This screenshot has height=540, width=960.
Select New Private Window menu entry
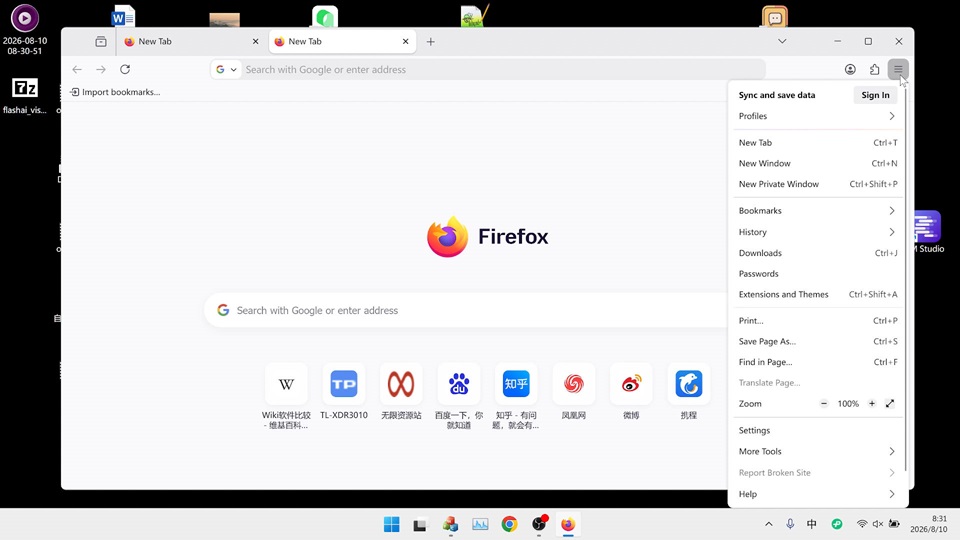pyautogui.click(x=818, y=184)
